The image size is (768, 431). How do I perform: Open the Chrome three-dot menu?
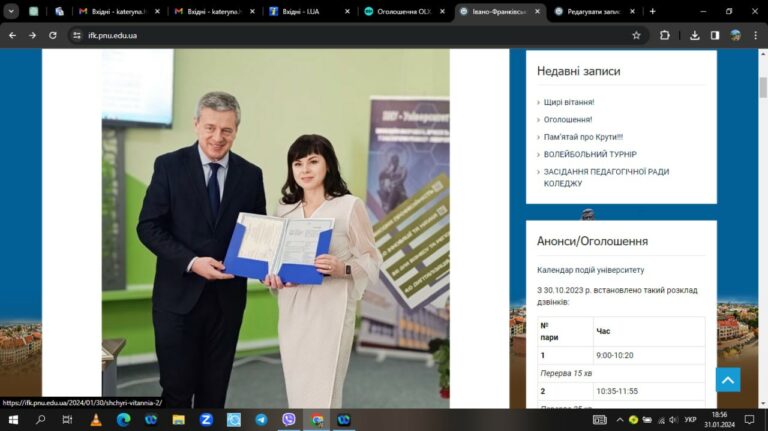point(756,35)
